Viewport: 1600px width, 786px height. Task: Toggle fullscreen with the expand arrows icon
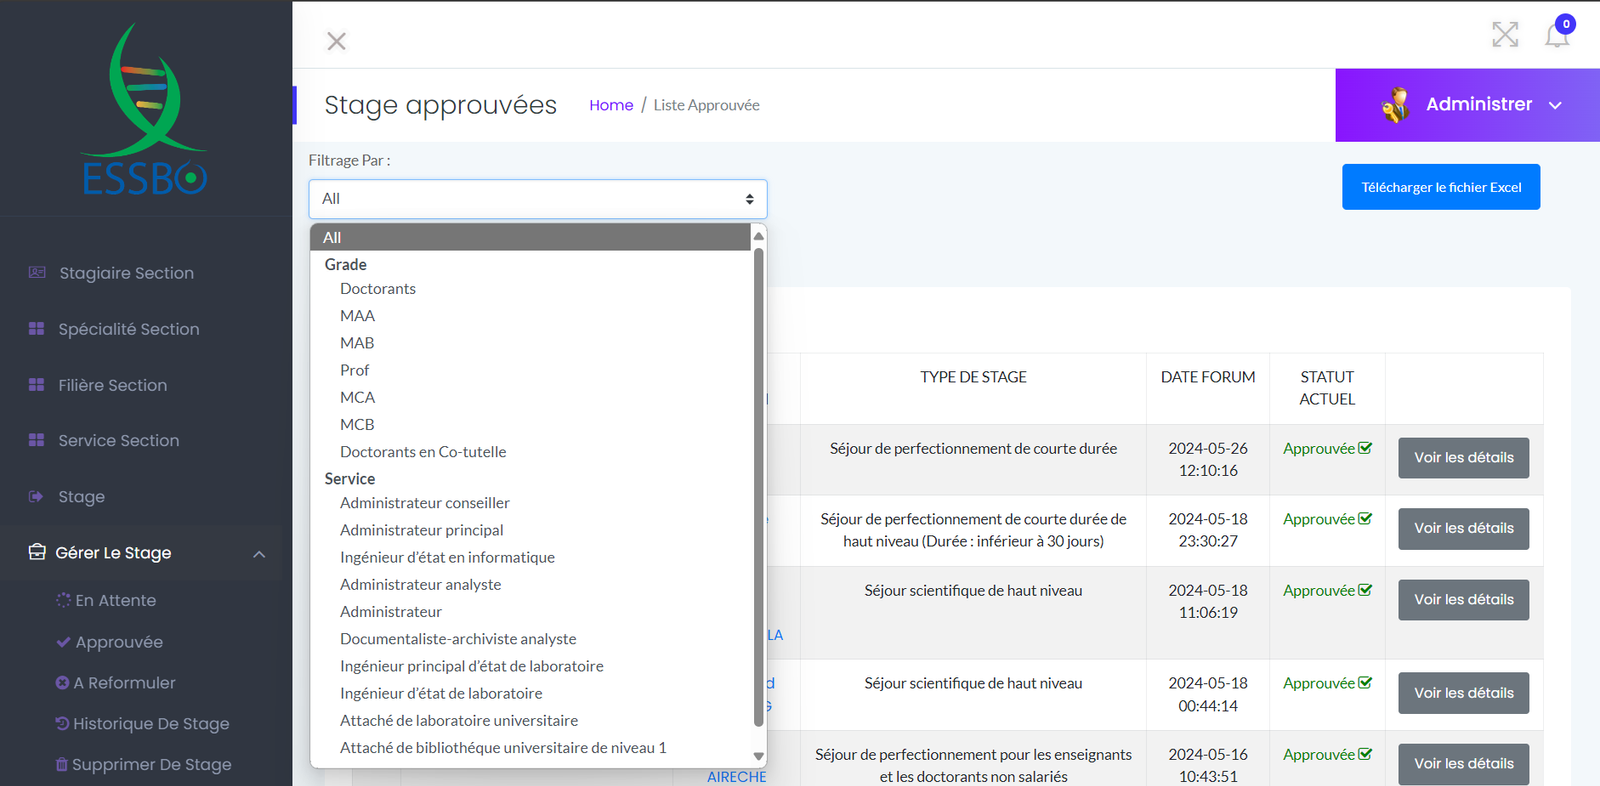pyautogui.click(x=1505, y=35)
